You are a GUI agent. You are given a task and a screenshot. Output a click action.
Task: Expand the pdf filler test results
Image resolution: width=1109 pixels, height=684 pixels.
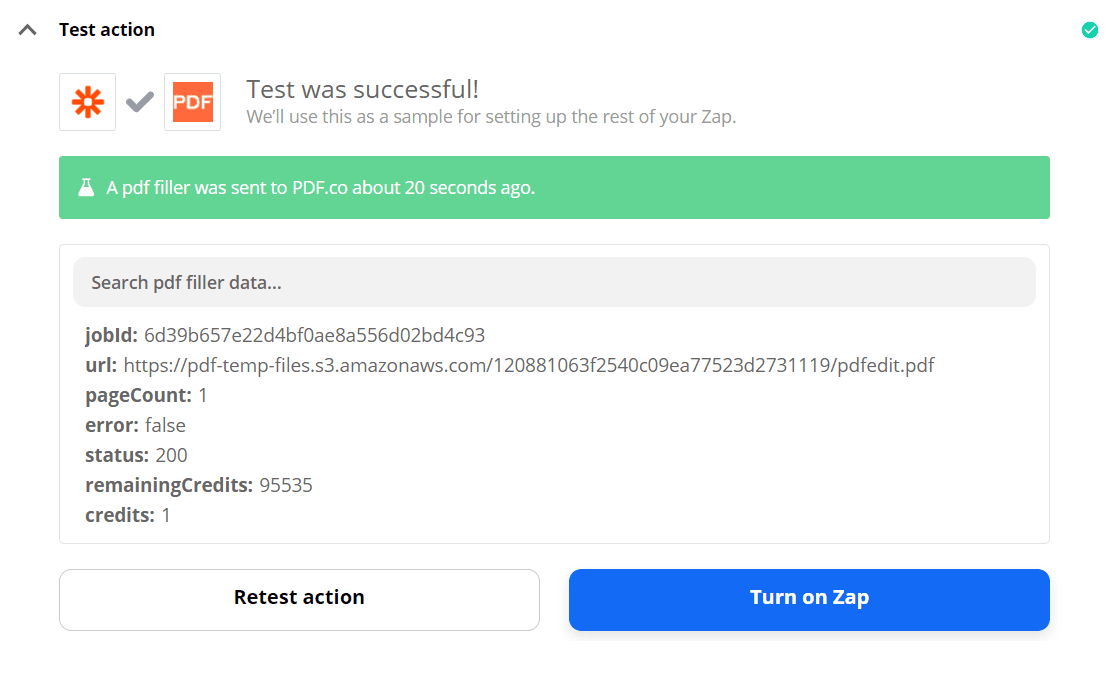27,29
